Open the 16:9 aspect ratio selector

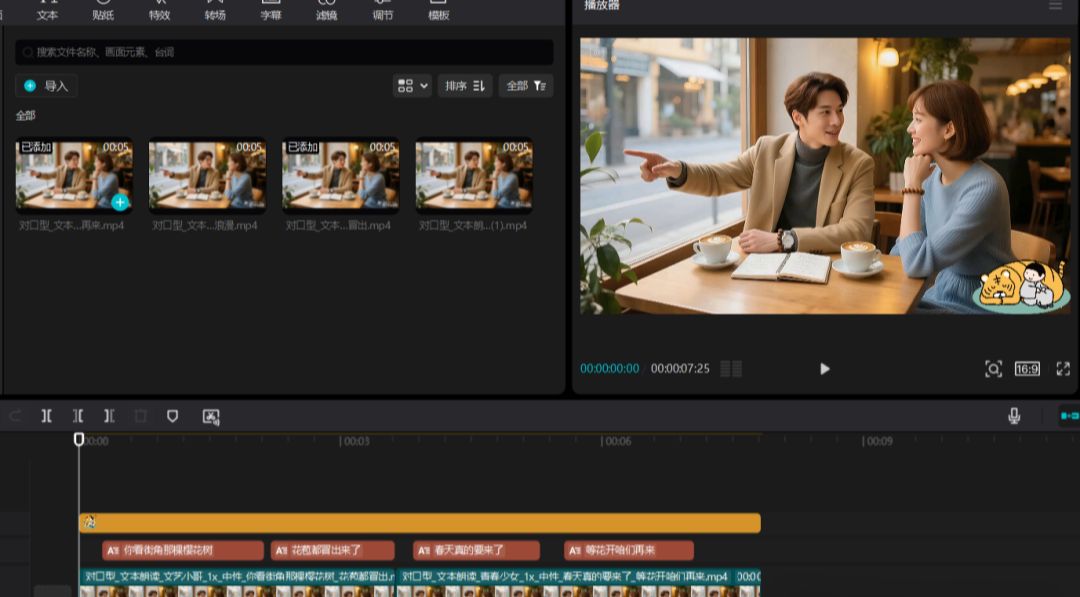(1027, 369)
